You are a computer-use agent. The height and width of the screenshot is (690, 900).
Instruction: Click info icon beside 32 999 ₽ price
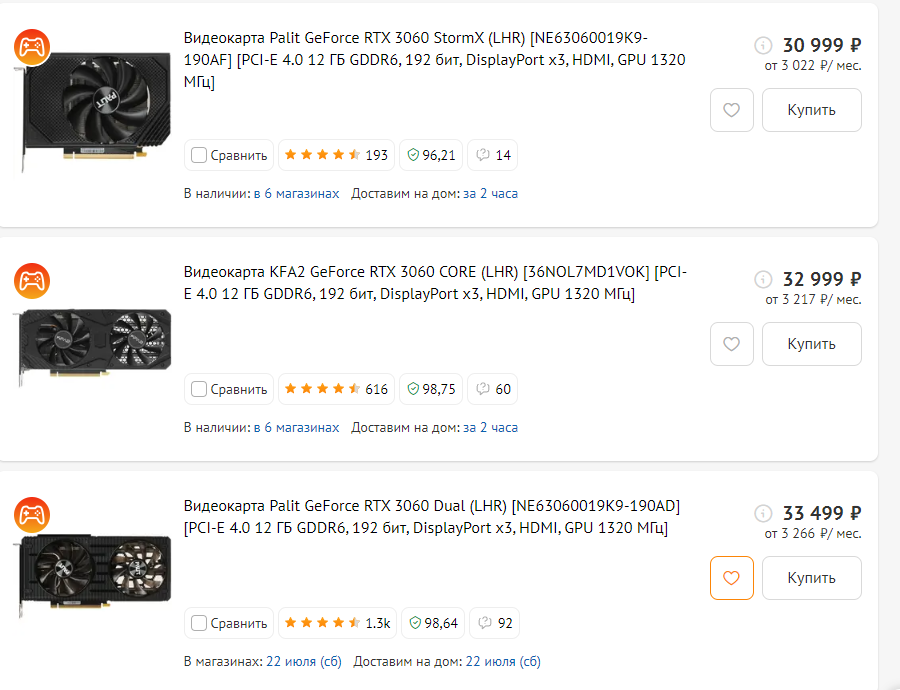(x=763, y=279)
